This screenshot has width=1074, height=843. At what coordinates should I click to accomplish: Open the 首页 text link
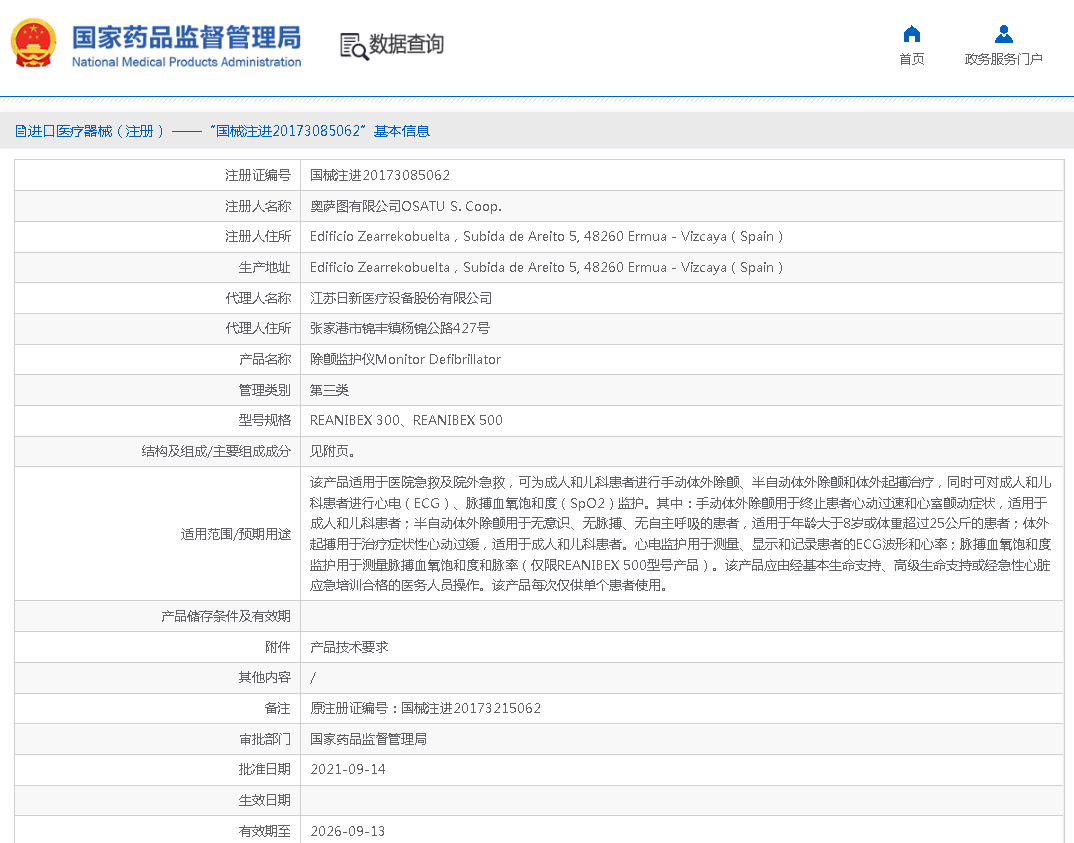point(911,59)
